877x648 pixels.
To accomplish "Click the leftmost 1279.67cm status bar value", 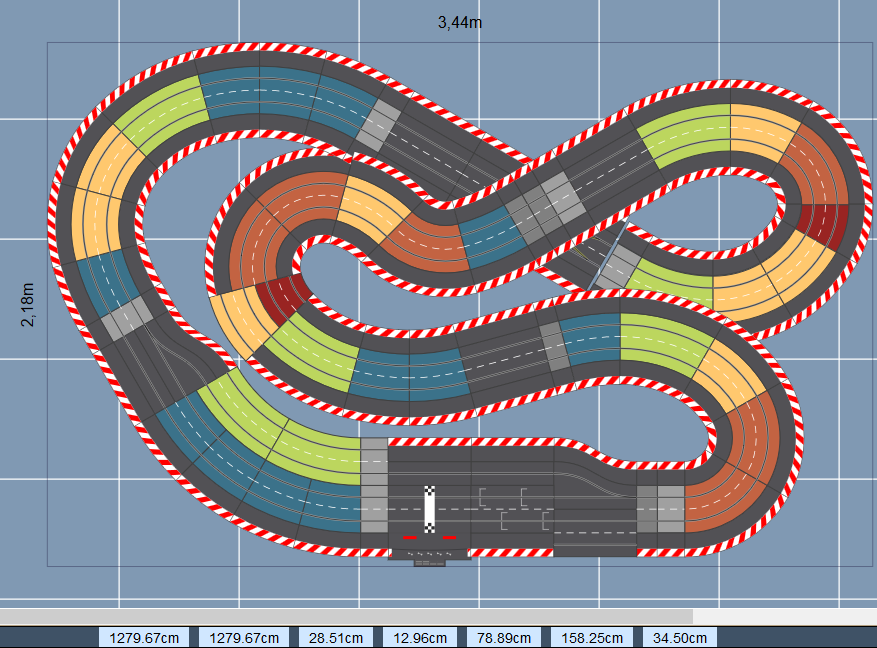I will tap(144, 638).
